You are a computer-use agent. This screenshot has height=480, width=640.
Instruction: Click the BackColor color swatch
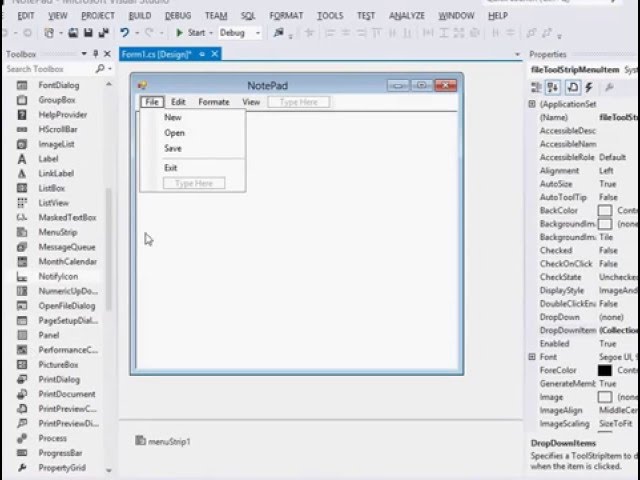(605, 211)
